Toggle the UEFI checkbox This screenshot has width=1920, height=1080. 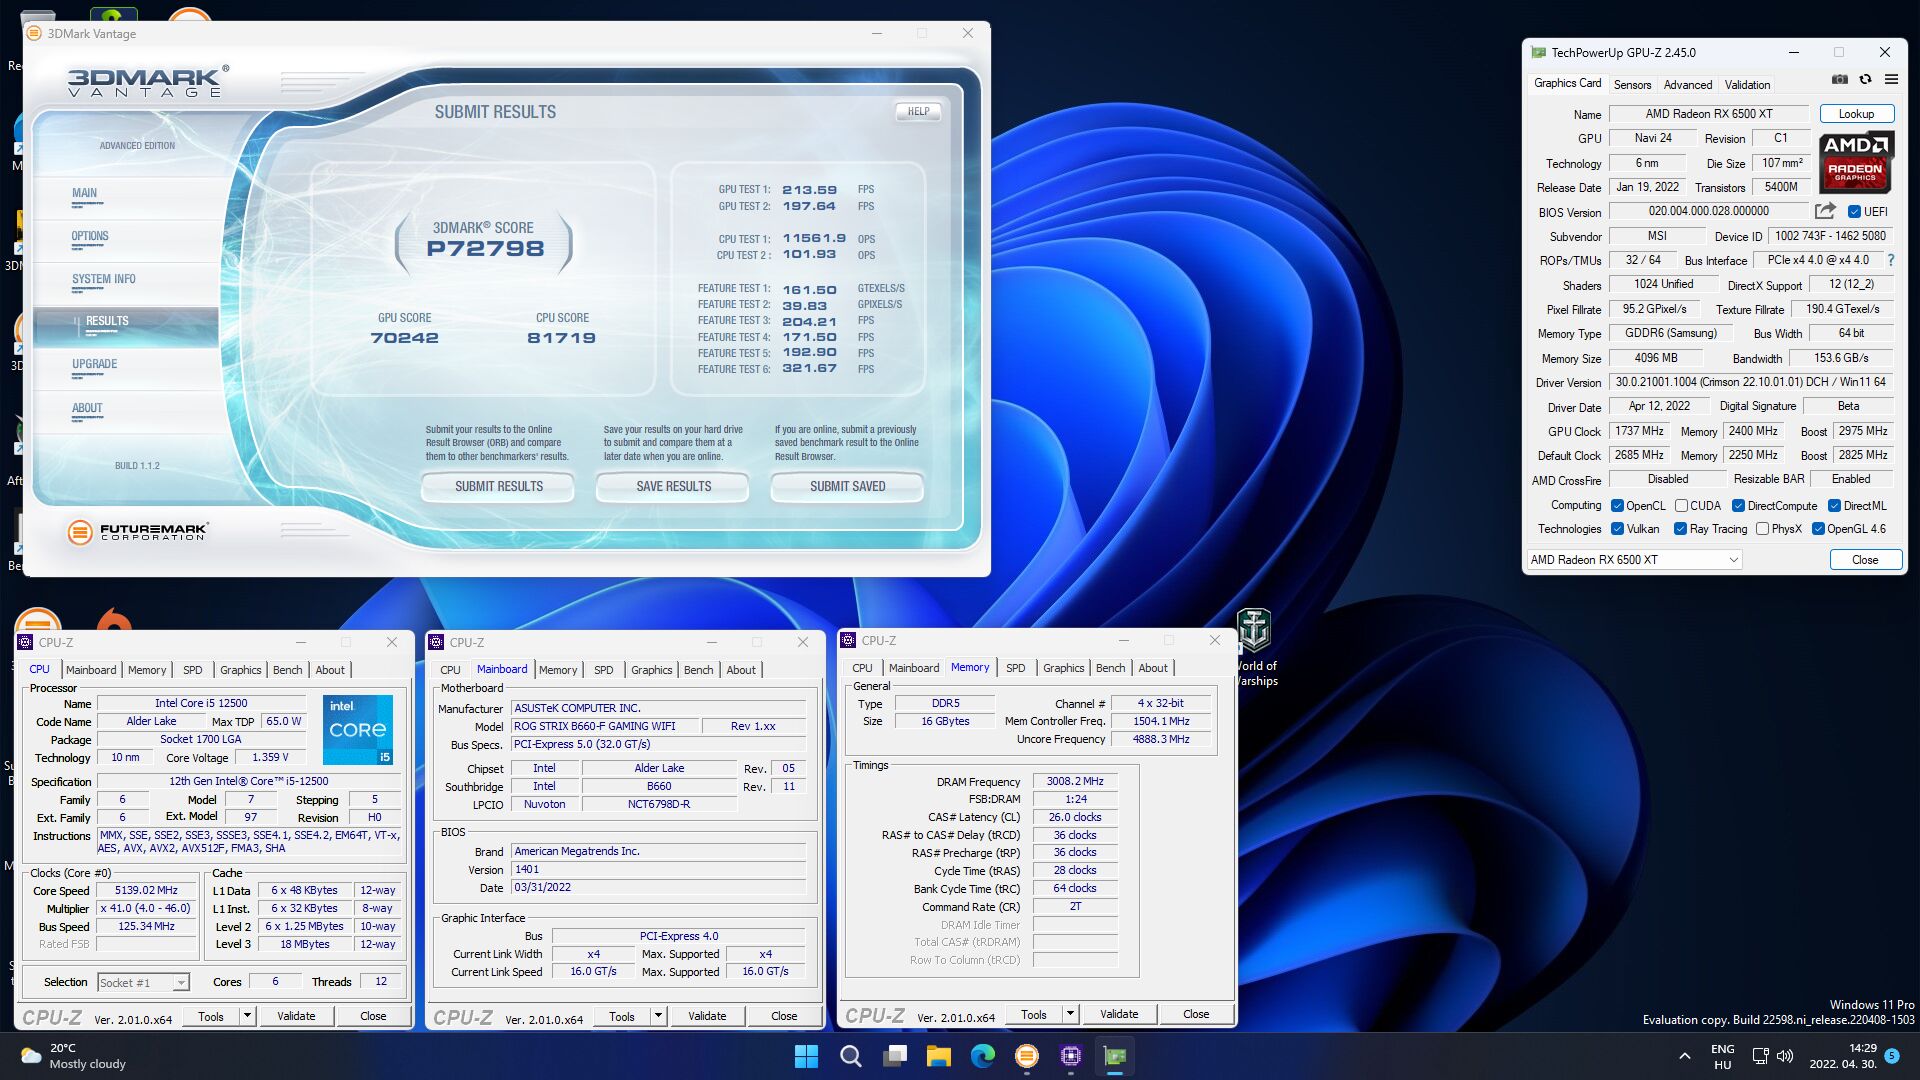[x=1854, y=212]
